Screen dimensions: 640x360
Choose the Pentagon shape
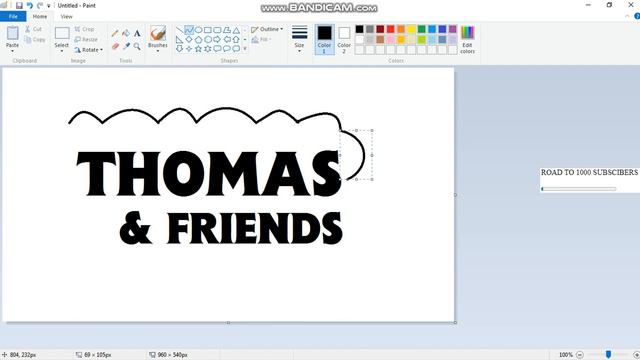tap(198, 40)
